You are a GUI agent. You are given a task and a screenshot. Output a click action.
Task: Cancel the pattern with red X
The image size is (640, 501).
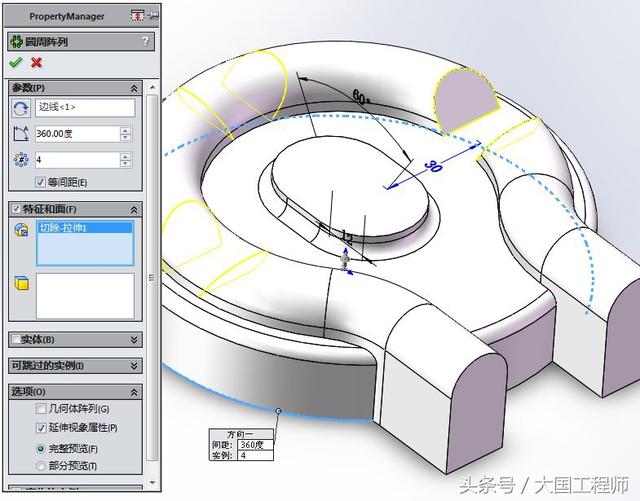tap(36, 62)
